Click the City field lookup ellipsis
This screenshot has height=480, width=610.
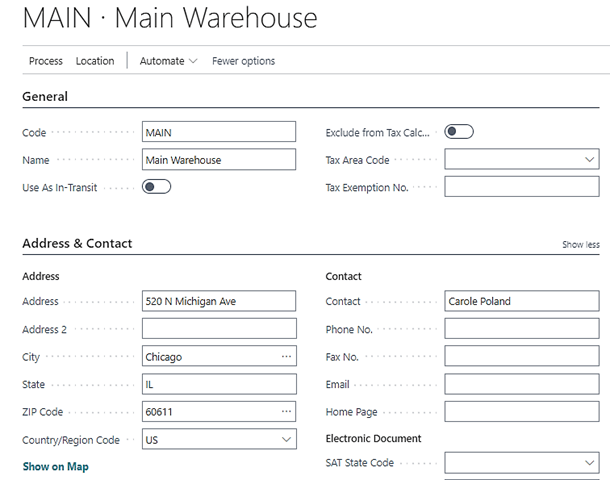point(286,357)
